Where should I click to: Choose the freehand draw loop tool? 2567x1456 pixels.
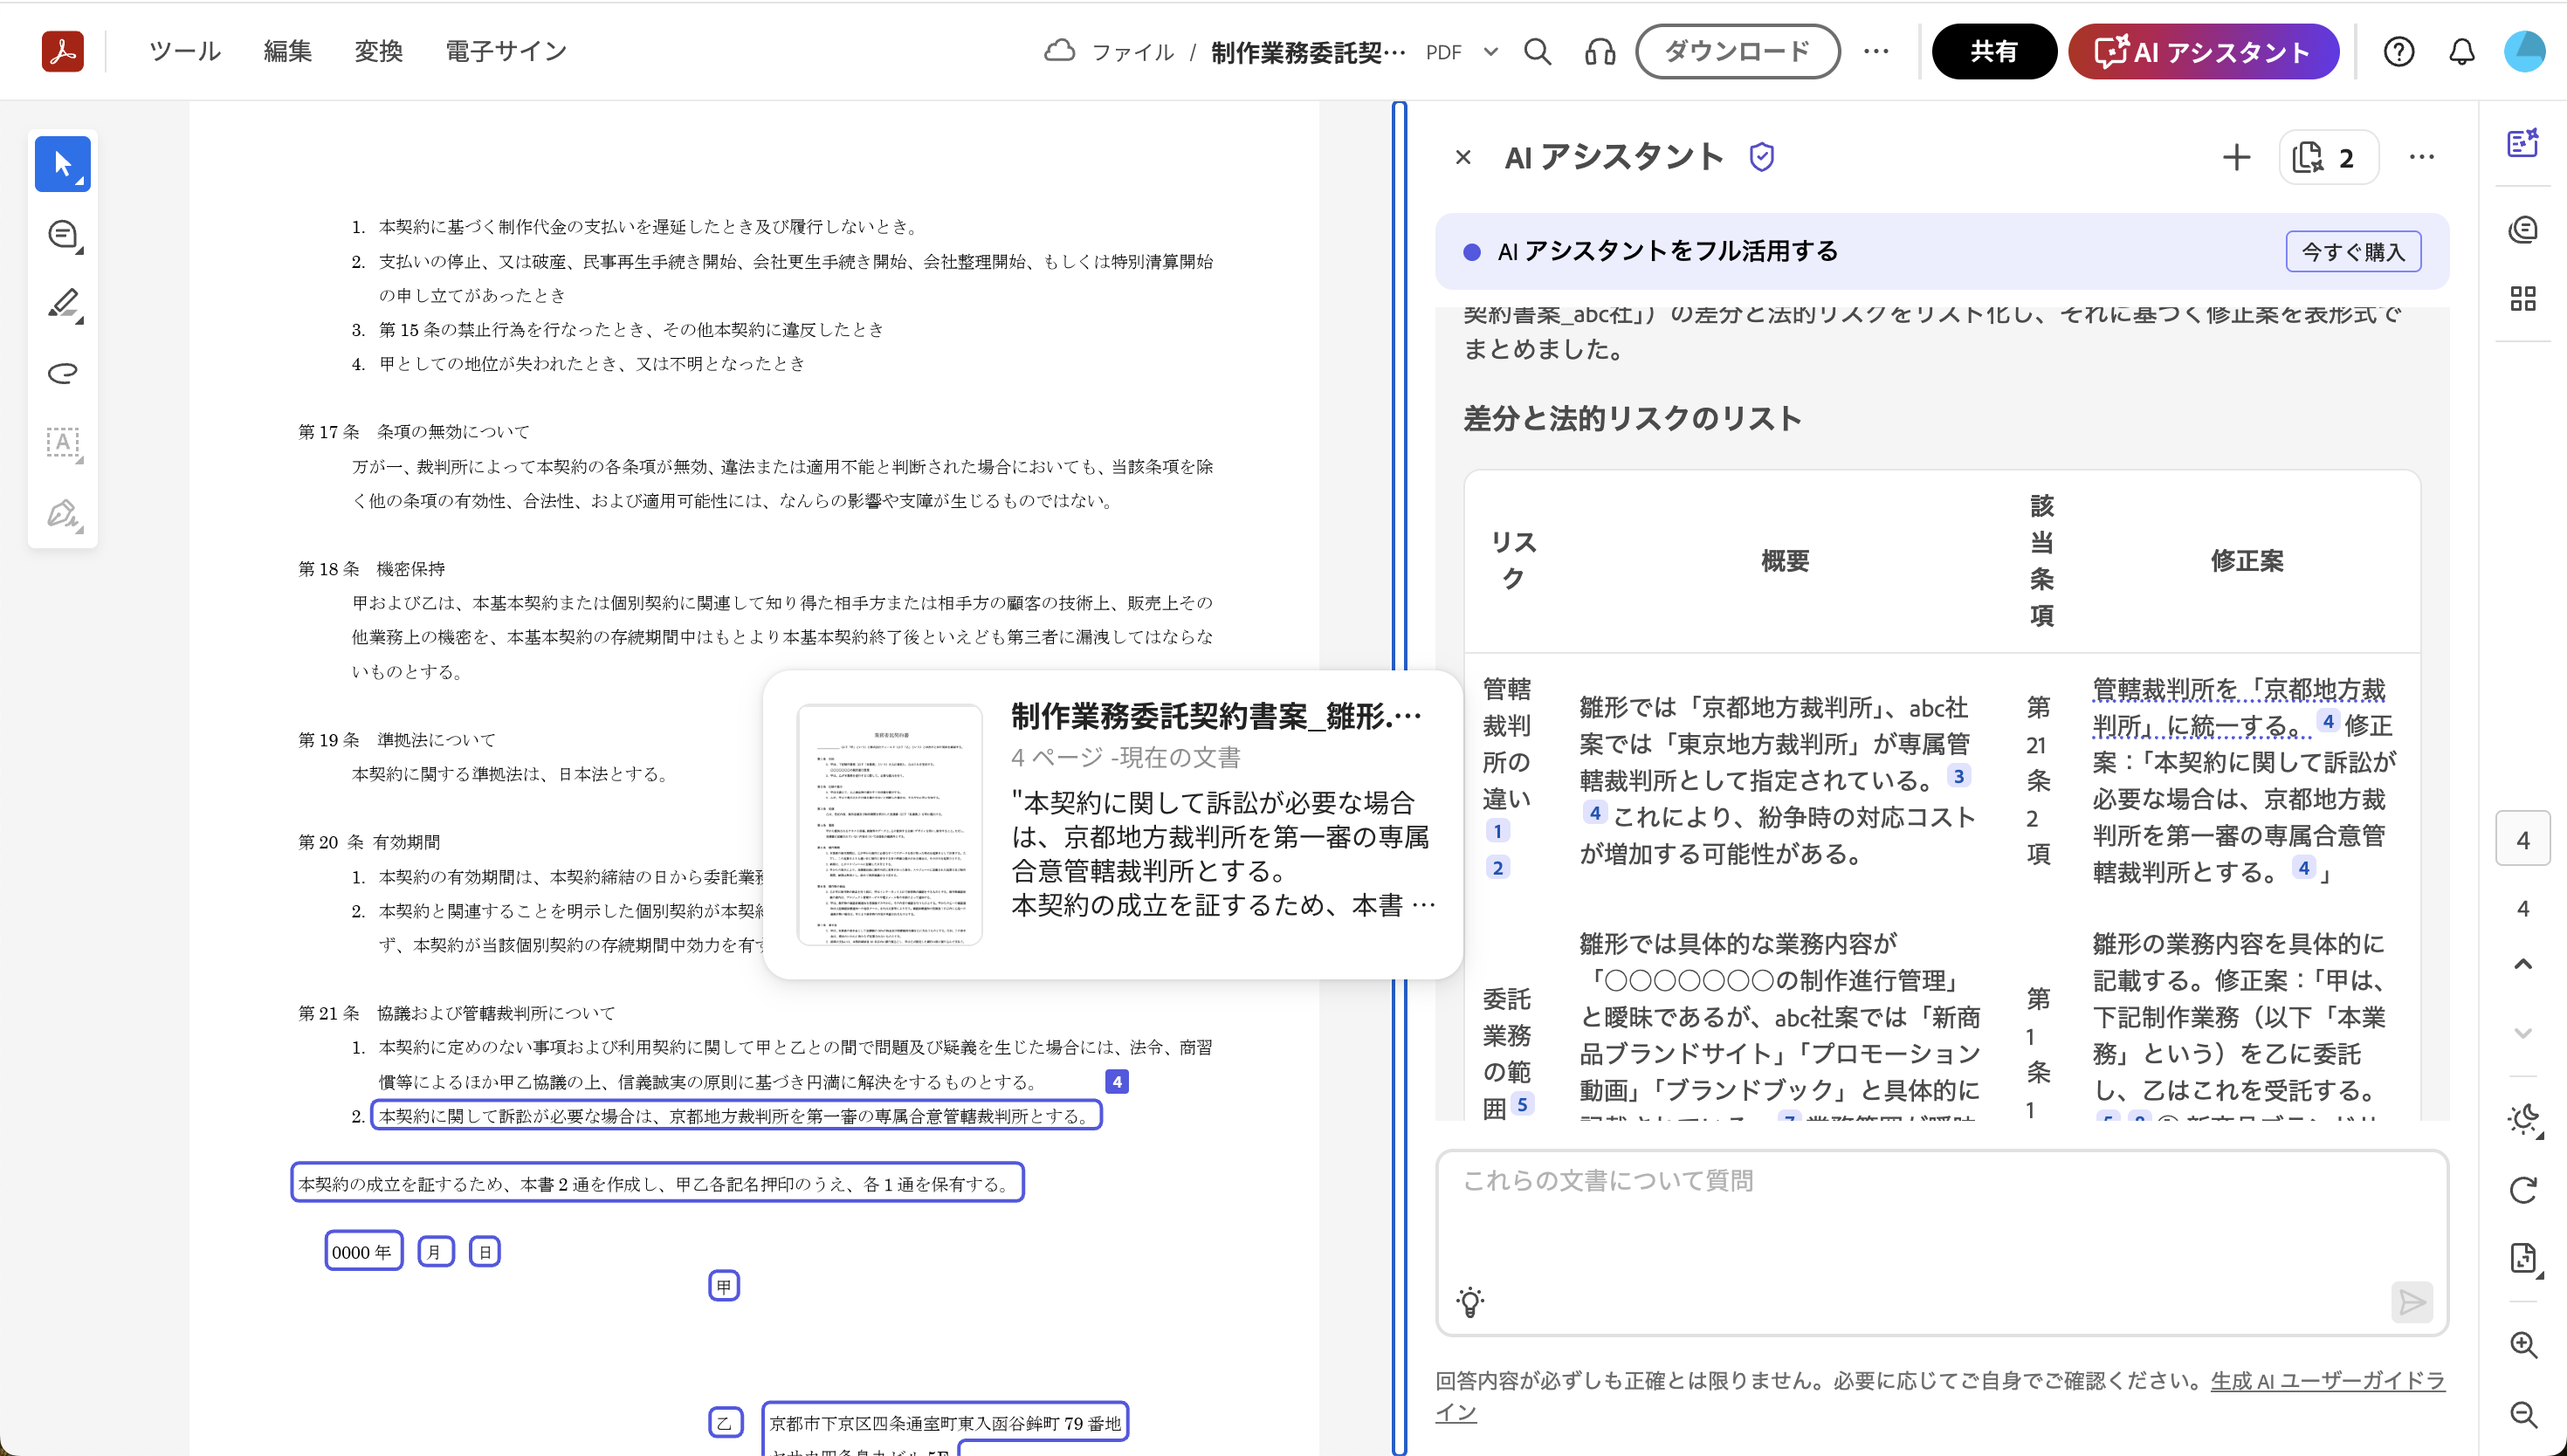click(x=62, y=373)
